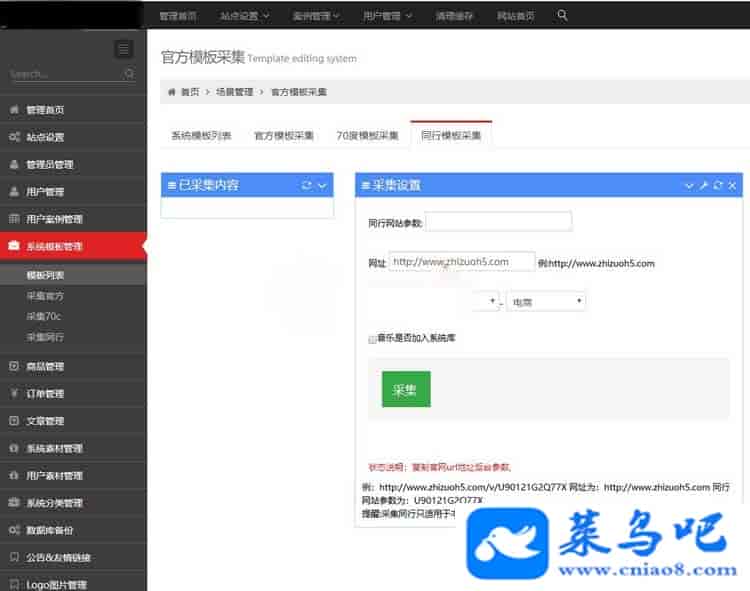Click the refresh icon in 已采集内容 panel
This screenshot has width=750, height=591.
[x=307, y=185]
